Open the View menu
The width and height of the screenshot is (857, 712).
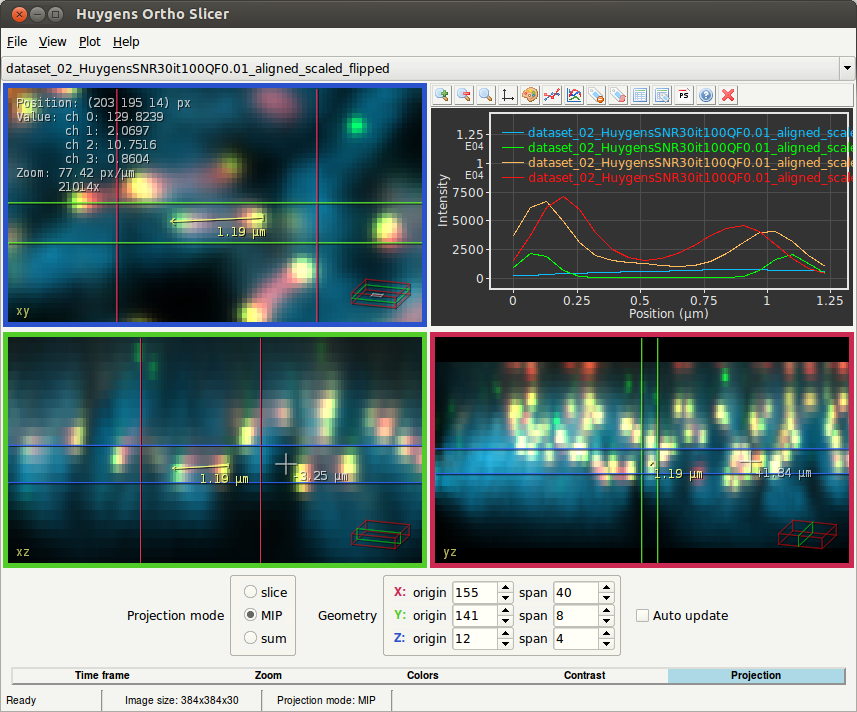coord(52,42)
